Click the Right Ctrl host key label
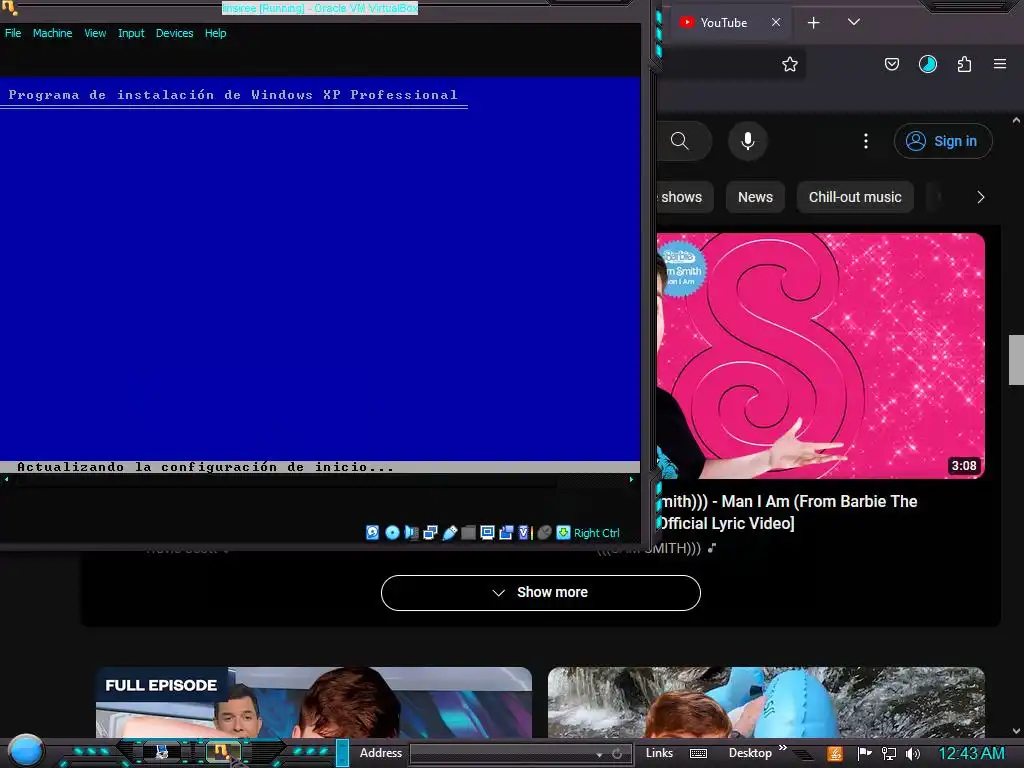 click(x=596, y=533)
